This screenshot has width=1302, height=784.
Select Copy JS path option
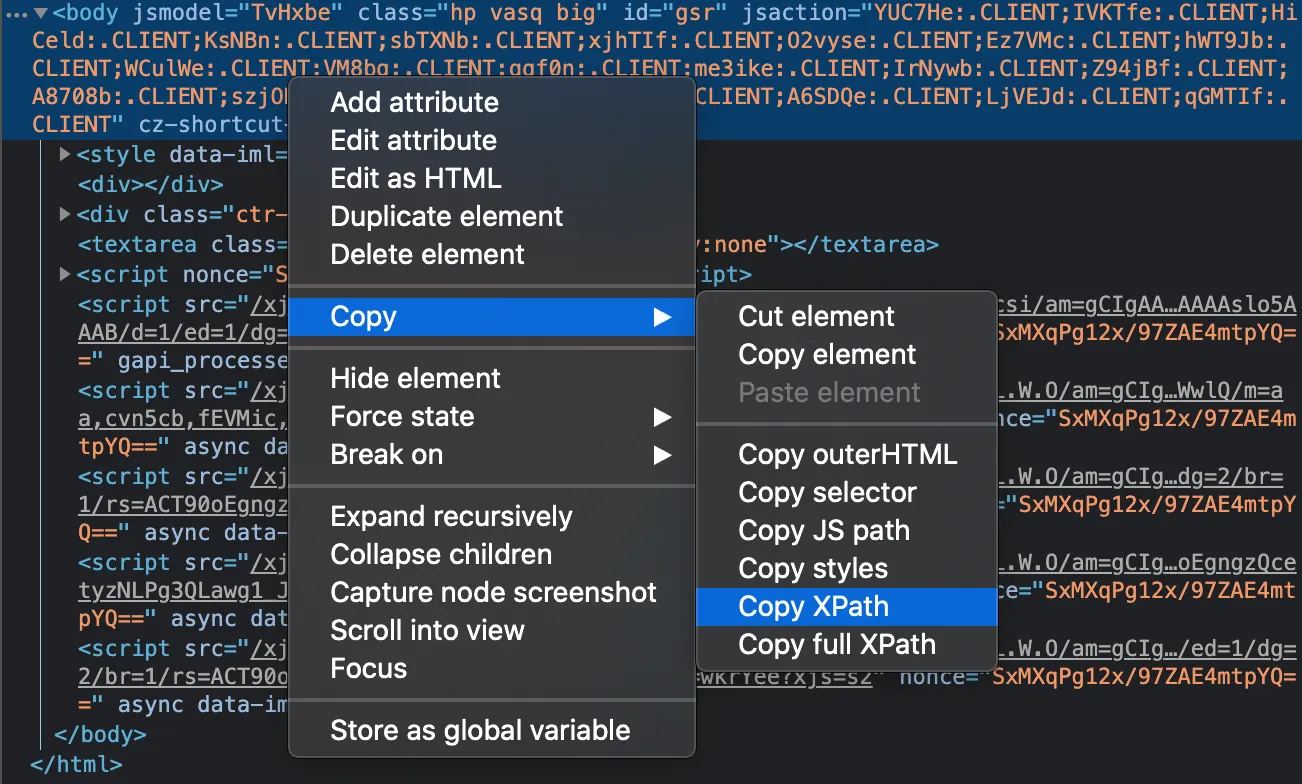click(x=824, y=531)
